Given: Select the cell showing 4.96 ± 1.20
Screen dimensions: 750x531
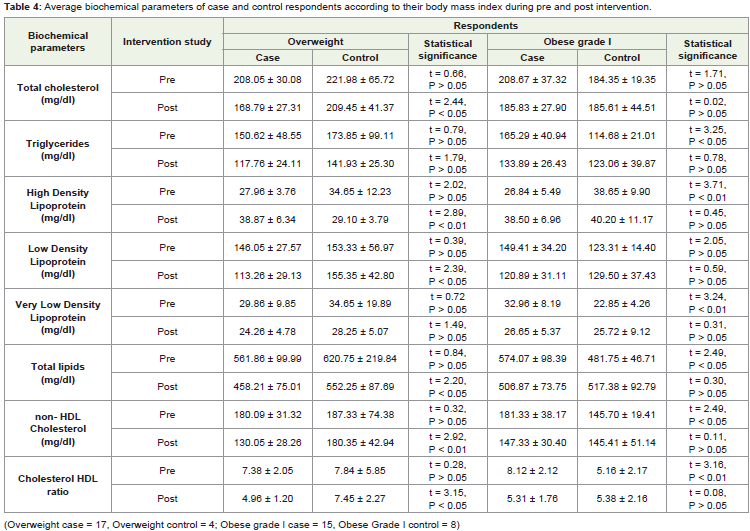Looking at the screenshot, I should coord(267,498).
